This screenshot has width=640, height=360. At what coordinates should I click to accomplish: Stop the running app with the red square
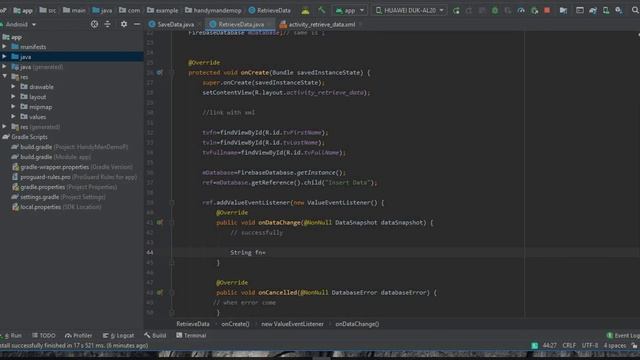547,10
